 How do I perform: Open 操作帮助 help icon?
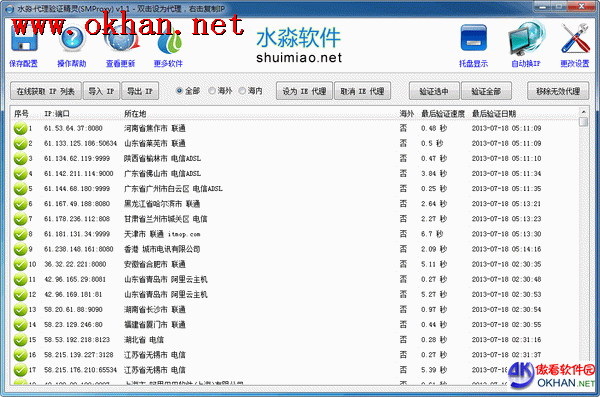[72, 39]
